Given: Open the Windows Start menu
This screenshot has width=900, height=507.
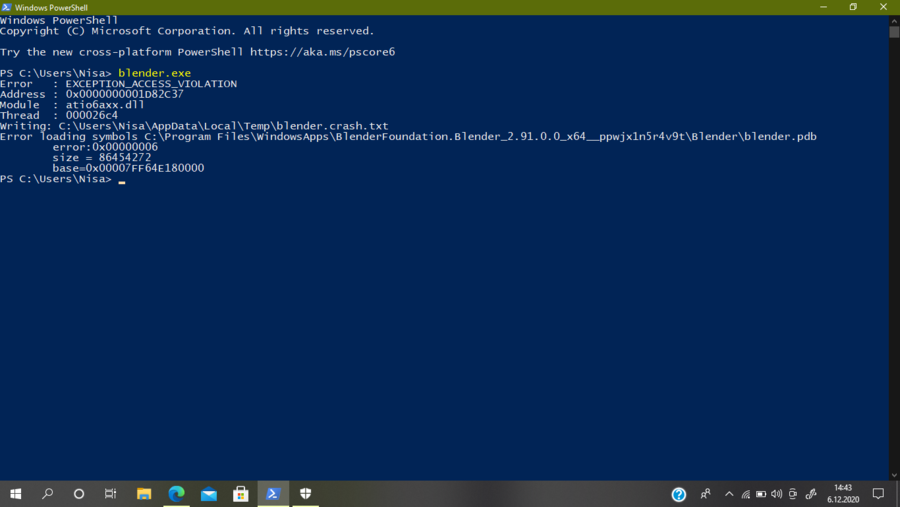Looking at the screenshot, I should coord(15,494).
